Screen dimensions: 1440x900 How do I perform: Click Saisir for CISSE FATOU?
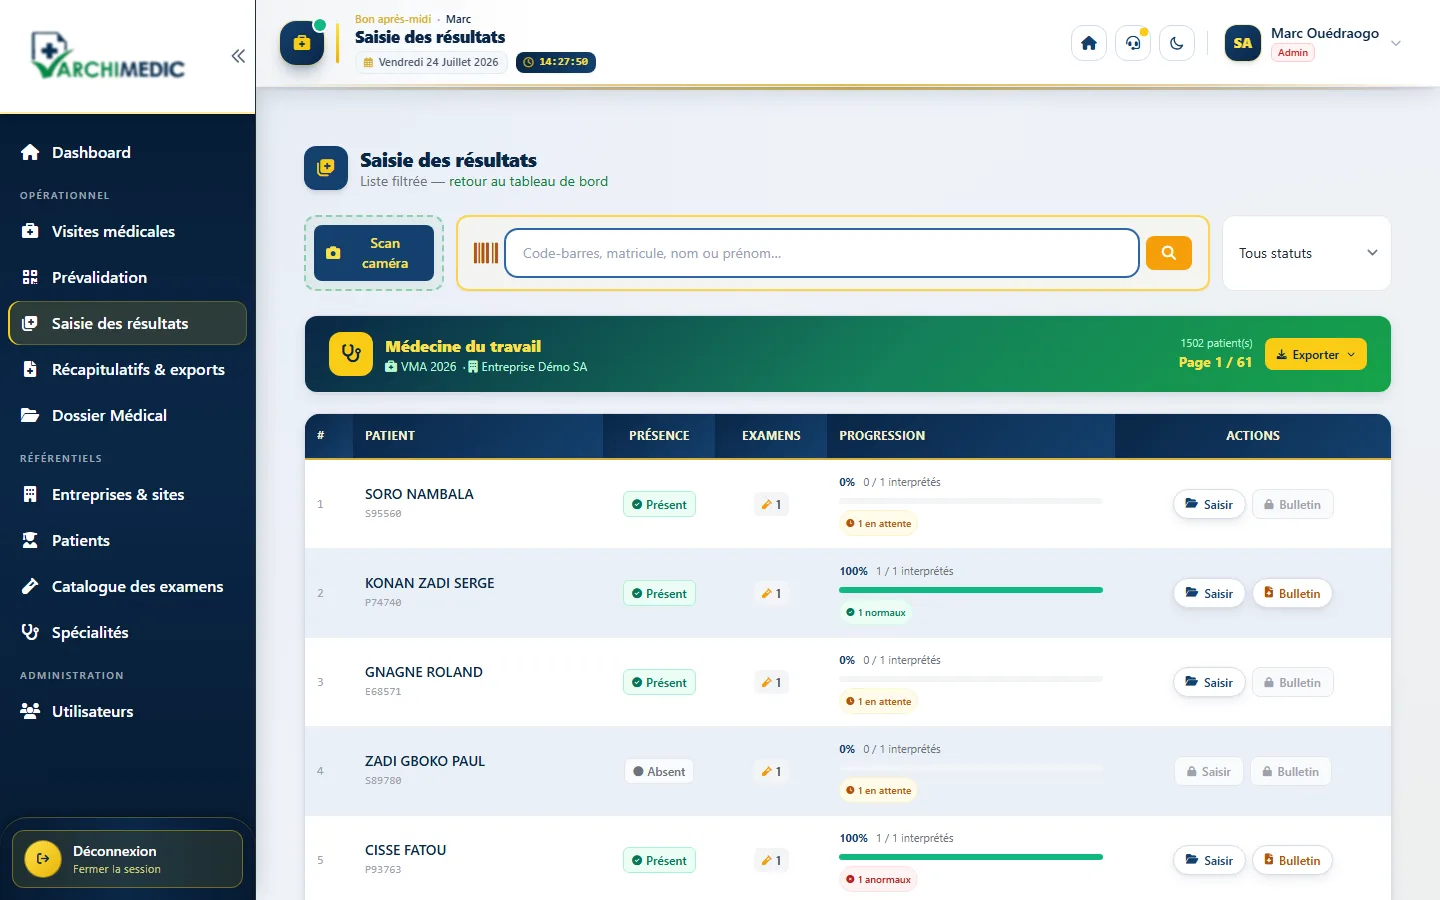tap(1209, 860)
